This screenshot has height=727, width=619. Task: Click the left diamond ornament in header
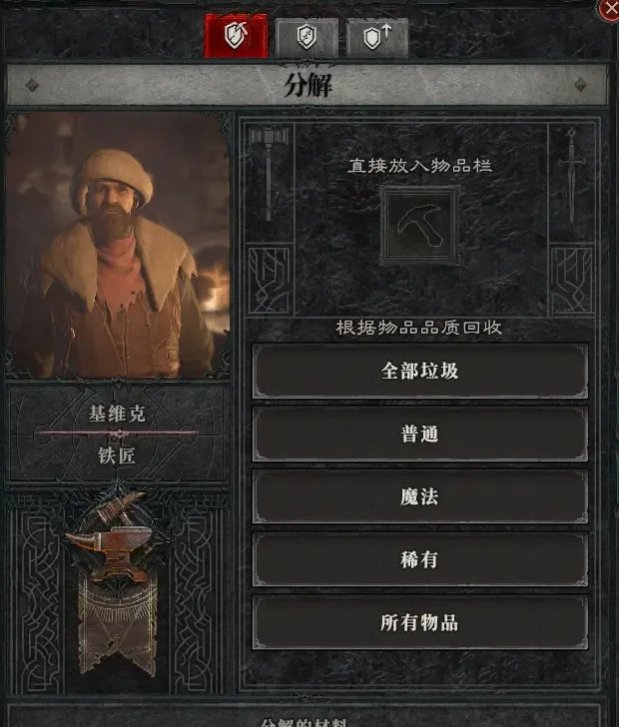point(32,85)
